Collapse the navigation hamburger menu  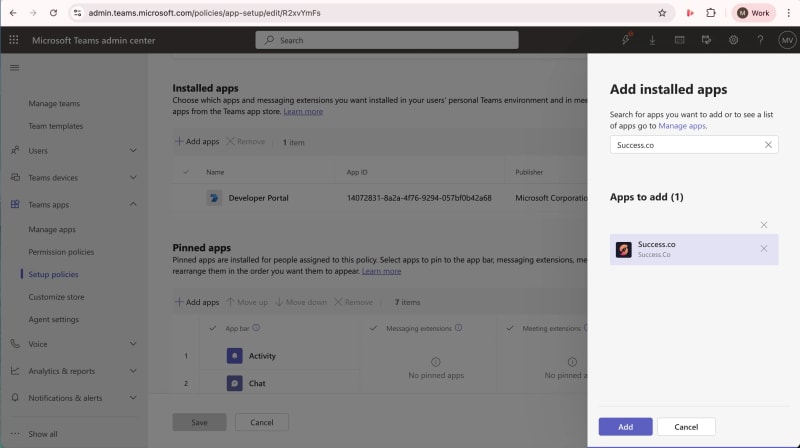coord(15,67)
